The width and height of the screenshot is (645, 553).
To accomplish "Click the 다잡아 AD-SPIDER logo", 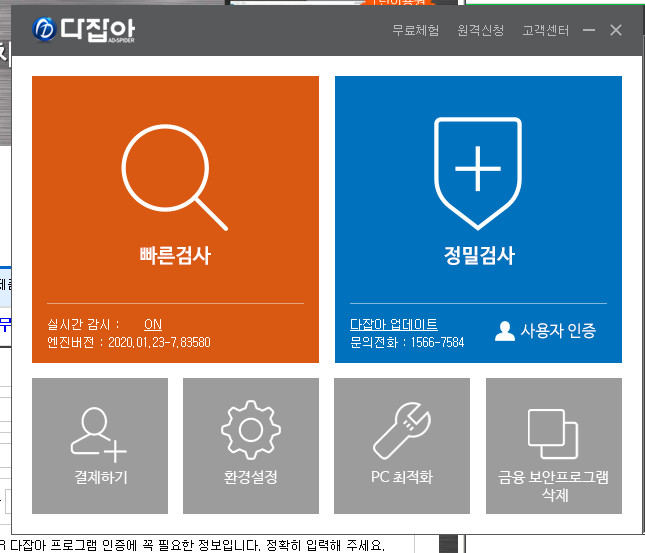I will coord(84,30).
